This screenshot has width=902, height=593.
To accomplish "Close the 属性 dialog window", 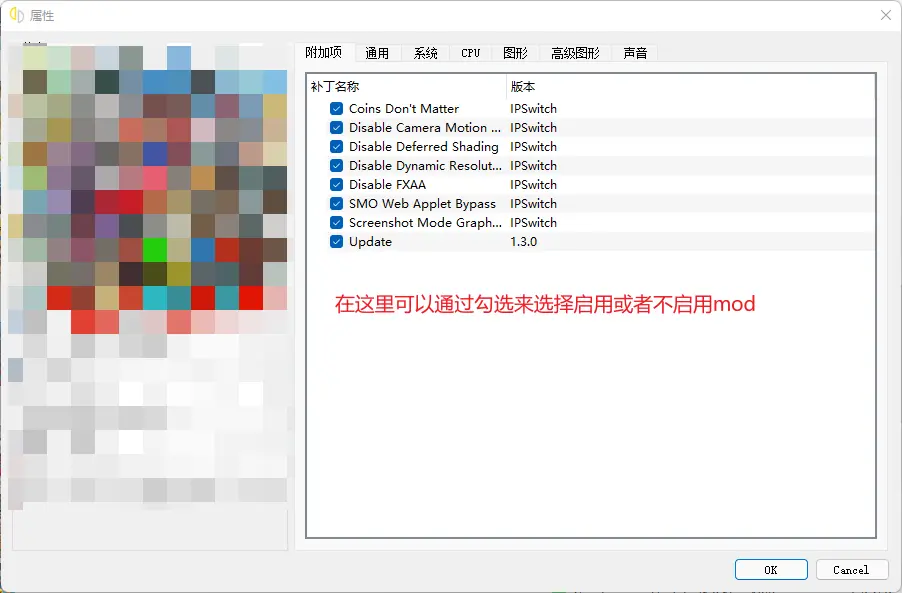I will [x=886, y=16].
